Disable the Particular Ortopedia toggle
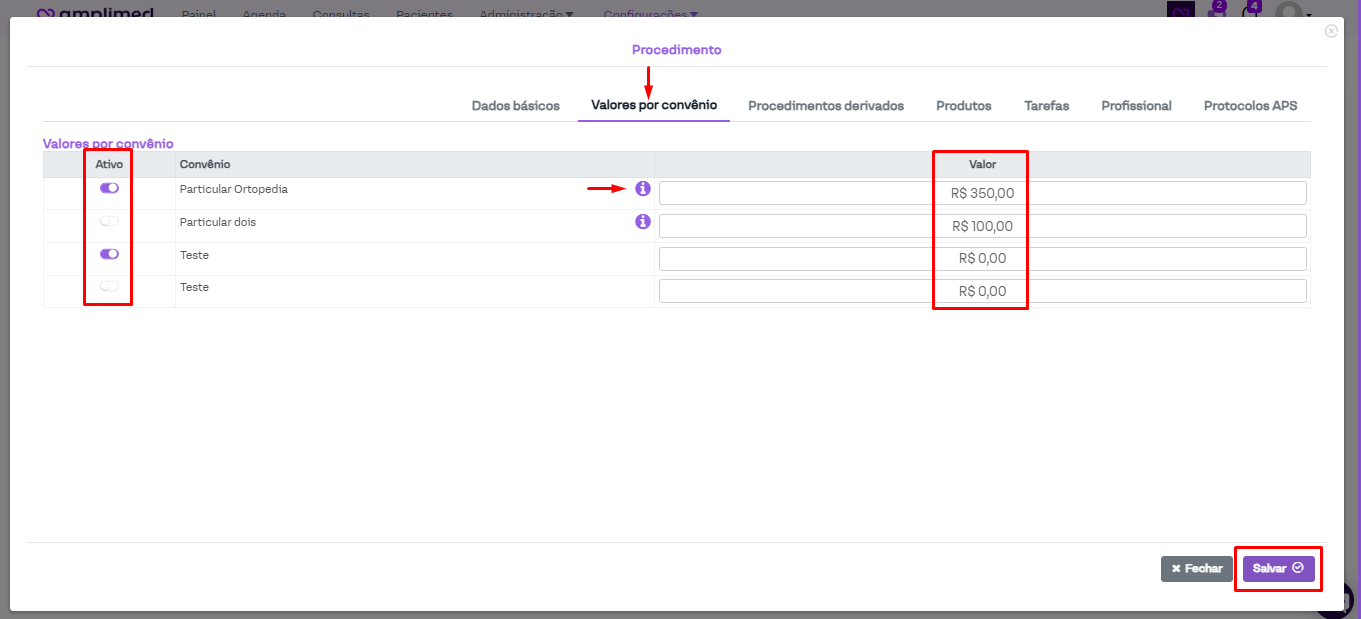 tap(109, 188)
